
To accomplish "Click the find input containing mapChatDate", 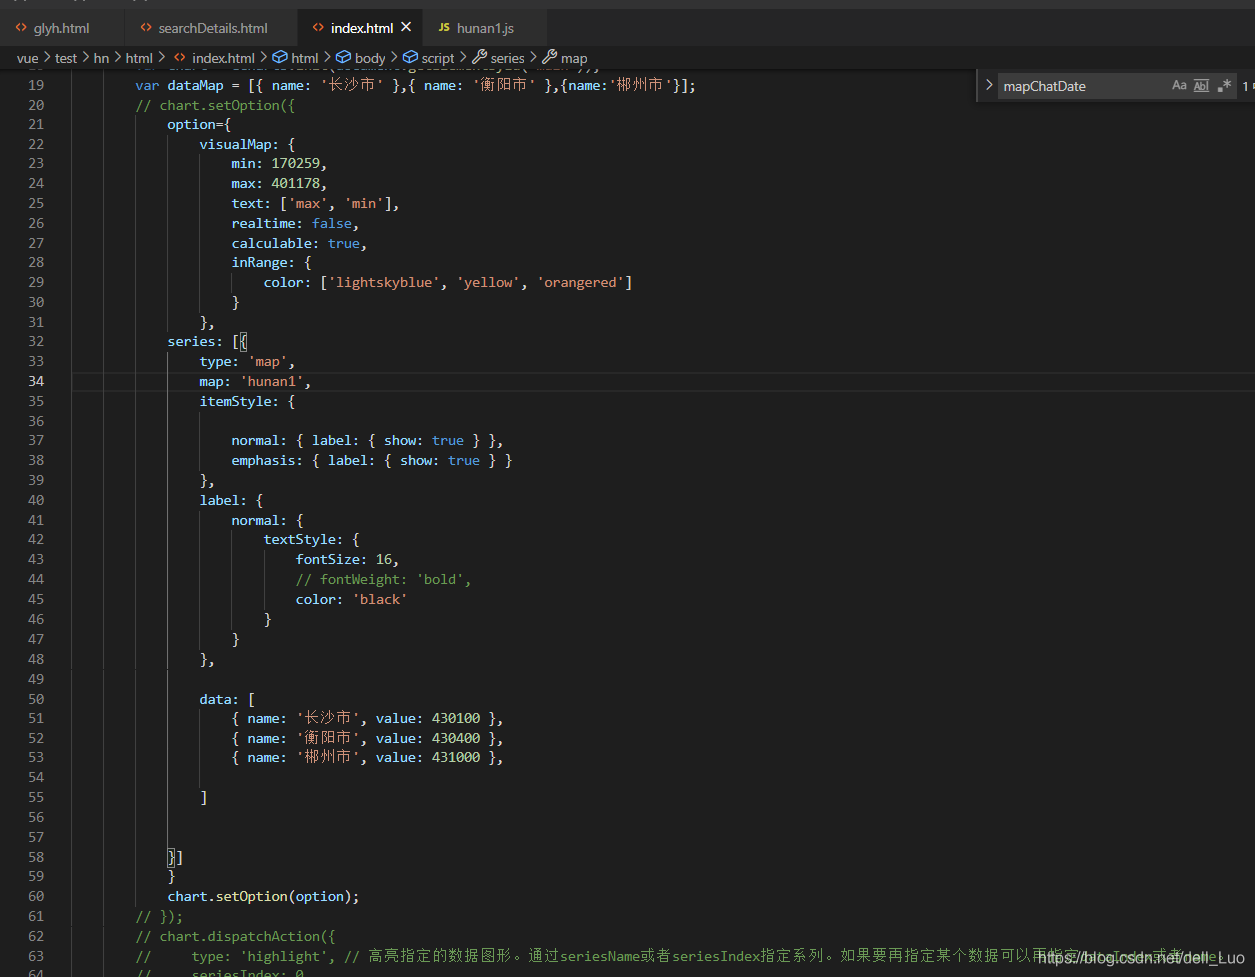I will point(1084,86).
